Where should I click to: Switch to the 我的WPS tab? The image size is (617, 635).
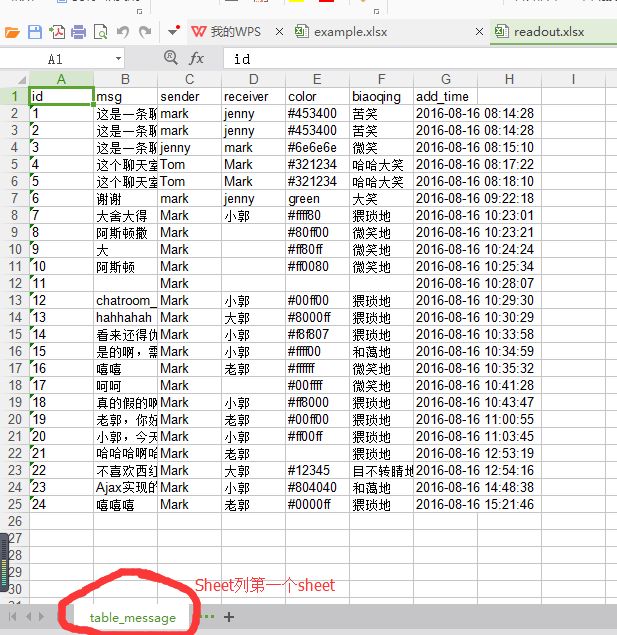coord(226,32)
